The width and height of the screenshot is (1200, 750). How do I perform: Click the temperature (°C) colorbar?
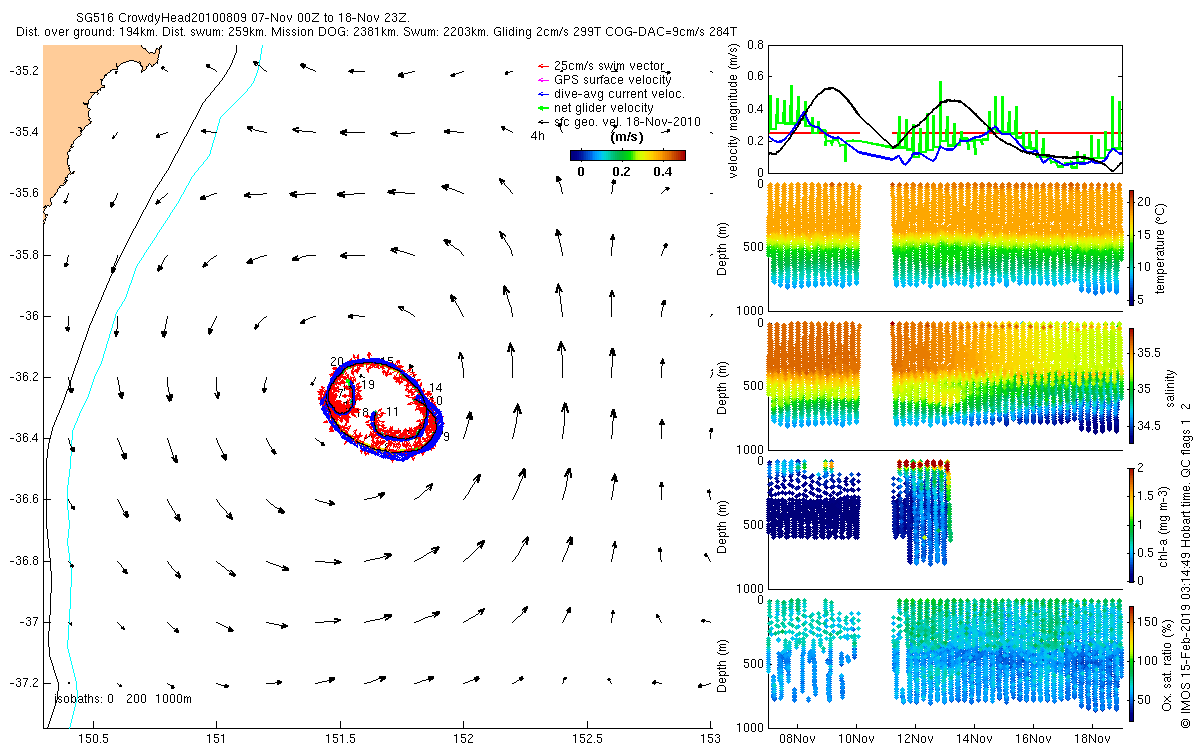[x=1132, y=246]
